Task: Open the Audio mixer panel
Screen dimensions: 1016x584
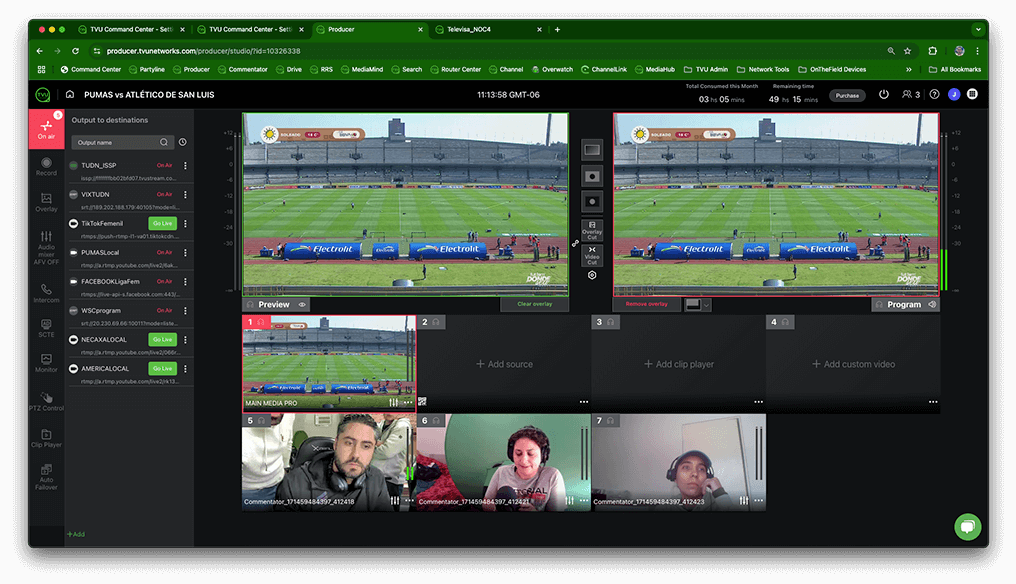Action: 46,248
